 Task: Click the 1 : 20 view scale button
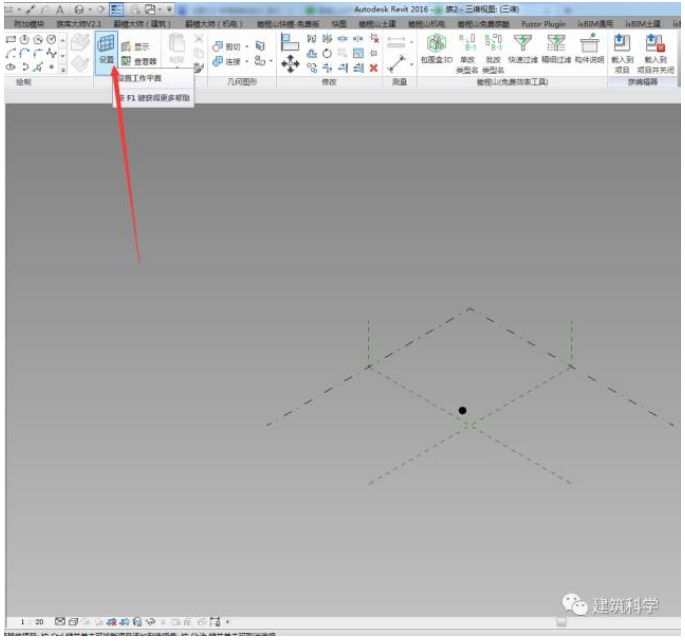31,622
